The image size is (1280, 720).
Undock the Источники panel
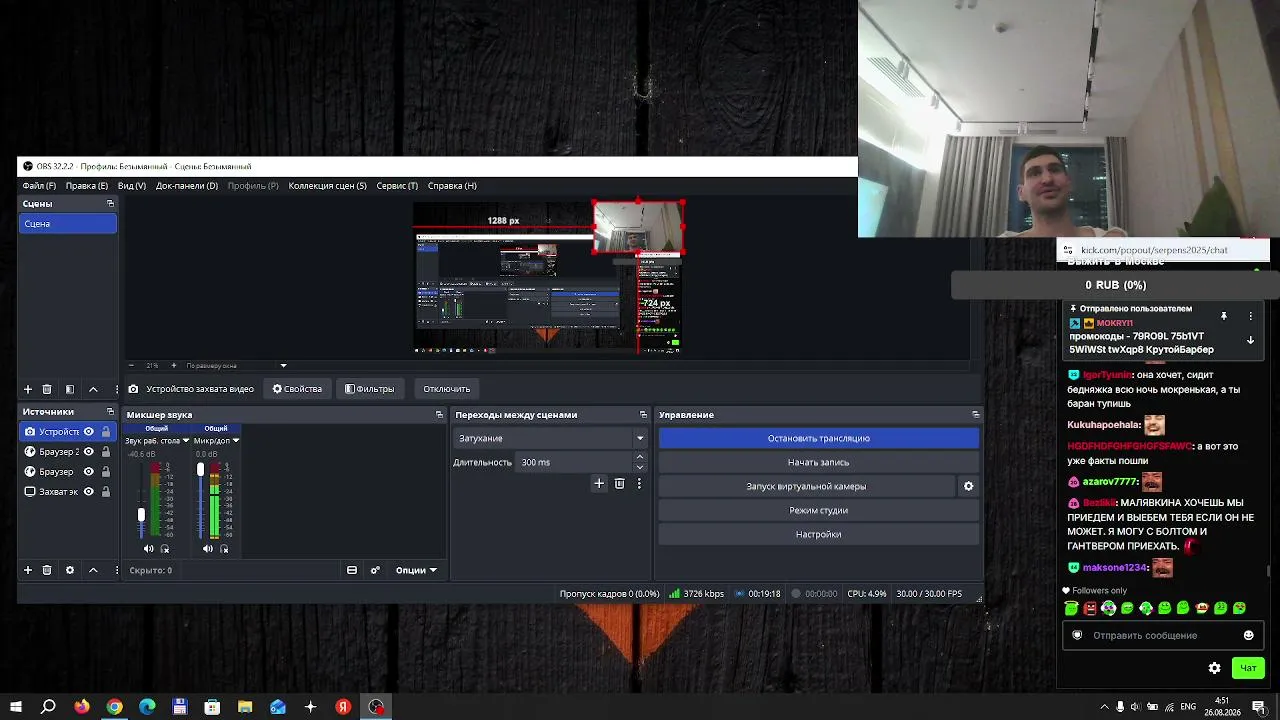click(111, 412)
